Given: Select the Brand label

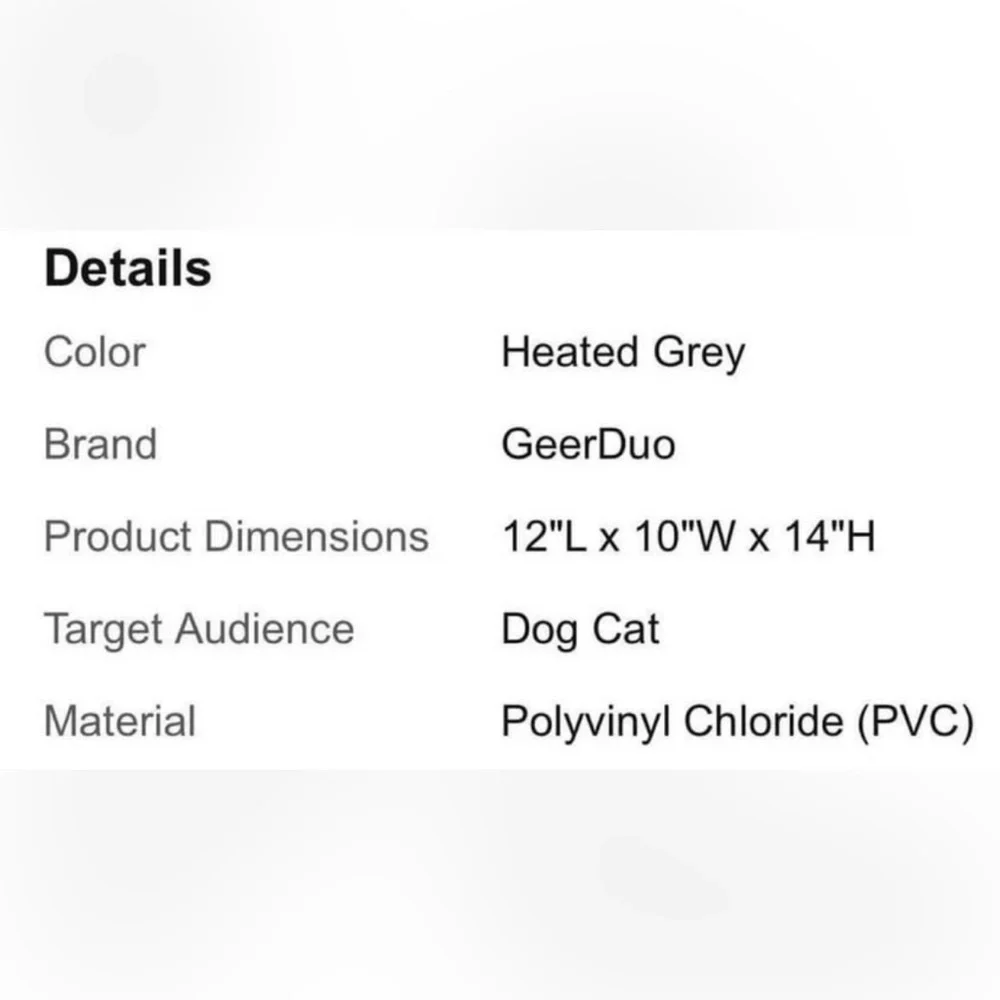Looking at the screenshot, I should click(x=100, y=444).
